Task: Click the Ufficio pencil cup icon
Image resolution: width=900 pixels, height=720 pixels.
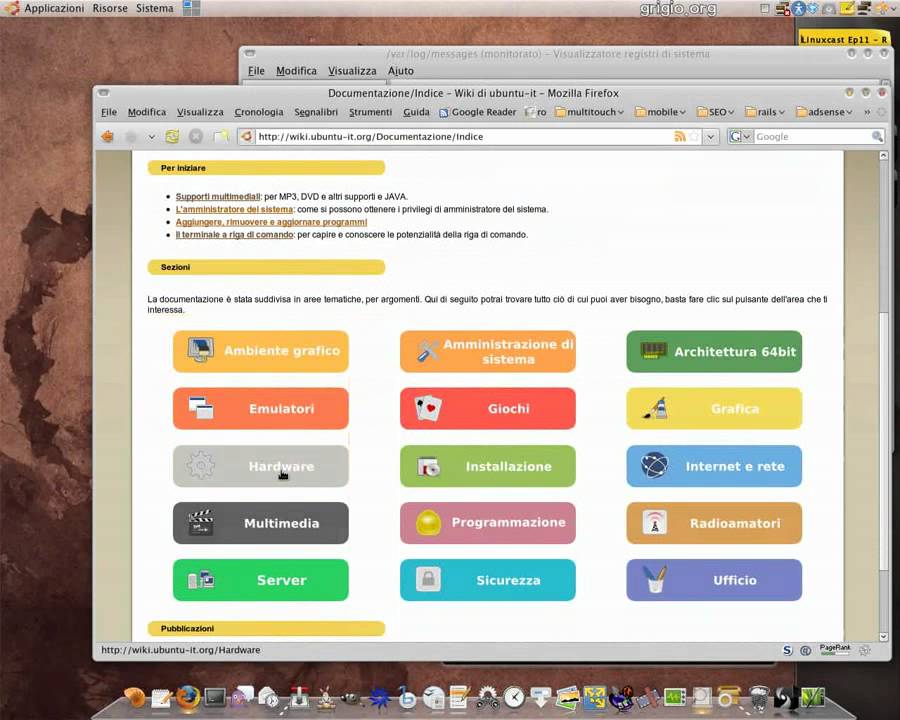Action: point(655,579)
